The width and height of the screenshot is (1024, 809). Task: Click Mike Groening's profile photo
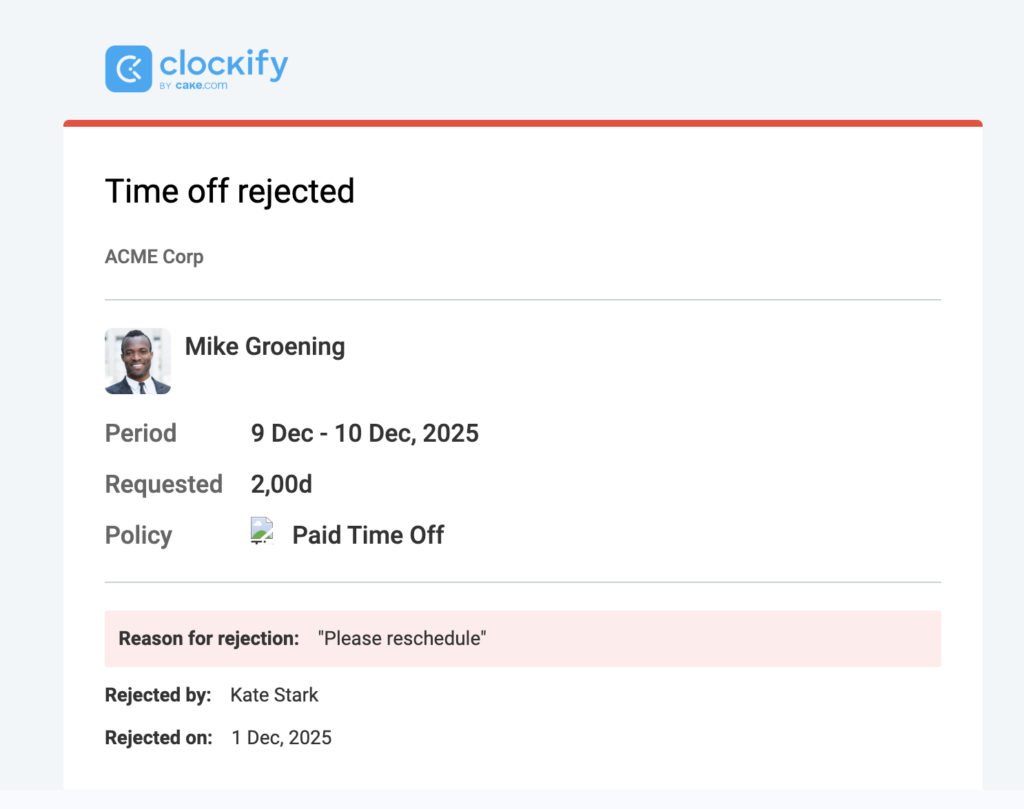[137, 361]
